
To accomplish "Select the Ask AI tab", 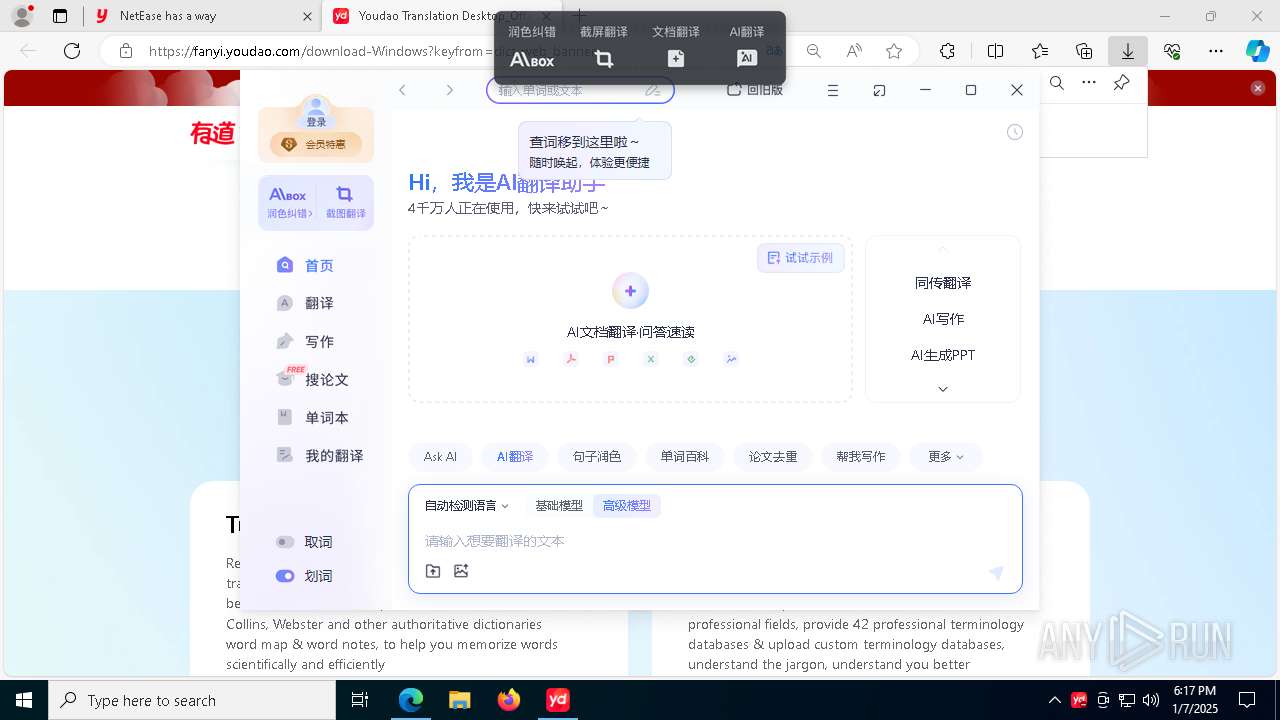I will [440, 457].
